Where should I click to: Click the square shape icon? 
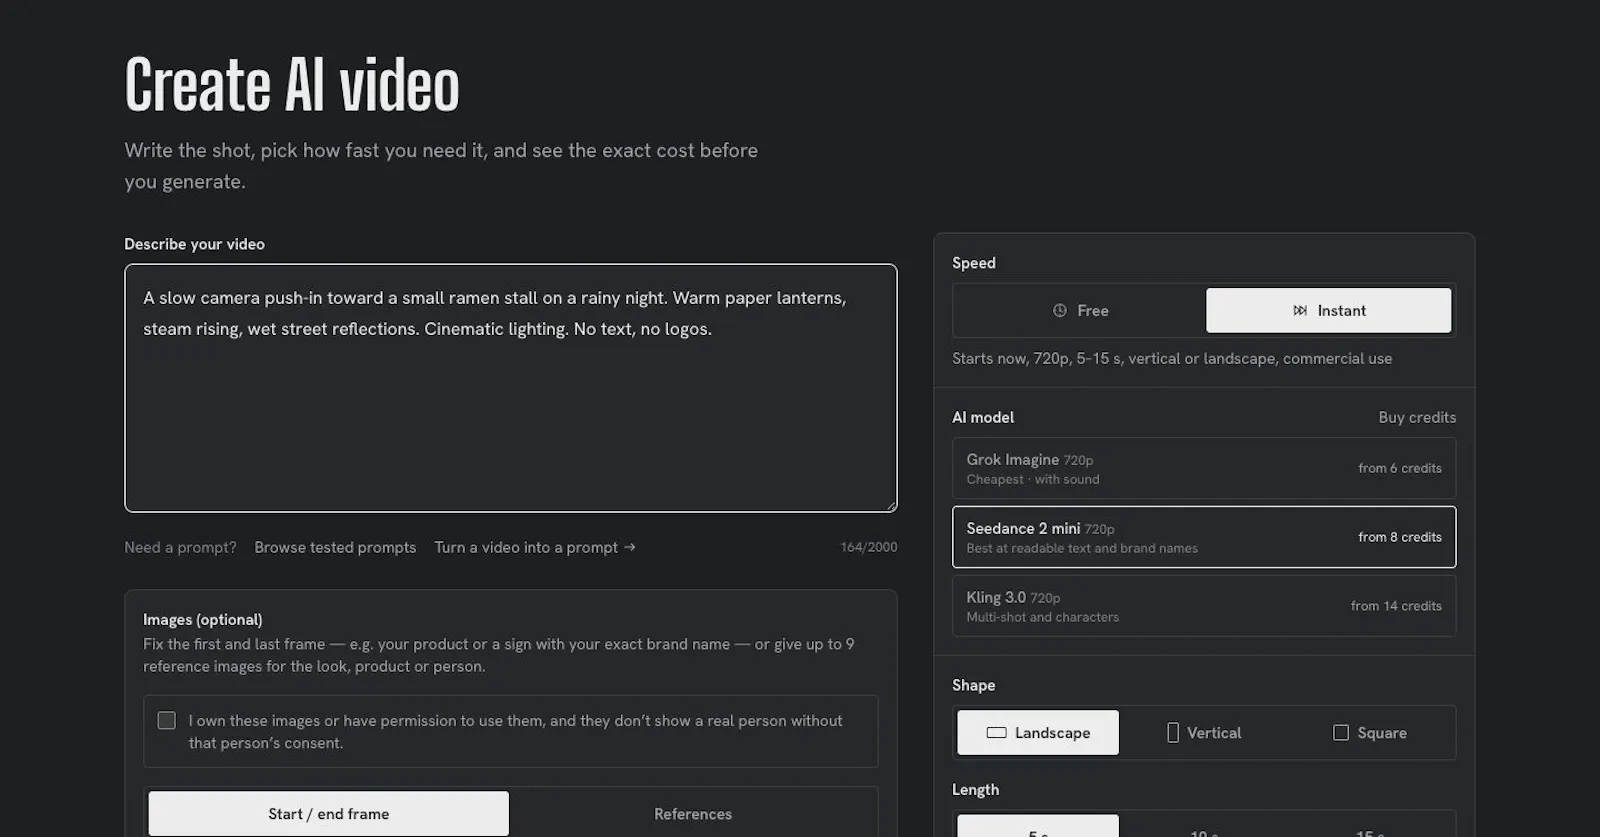(x=1341, y=733)
